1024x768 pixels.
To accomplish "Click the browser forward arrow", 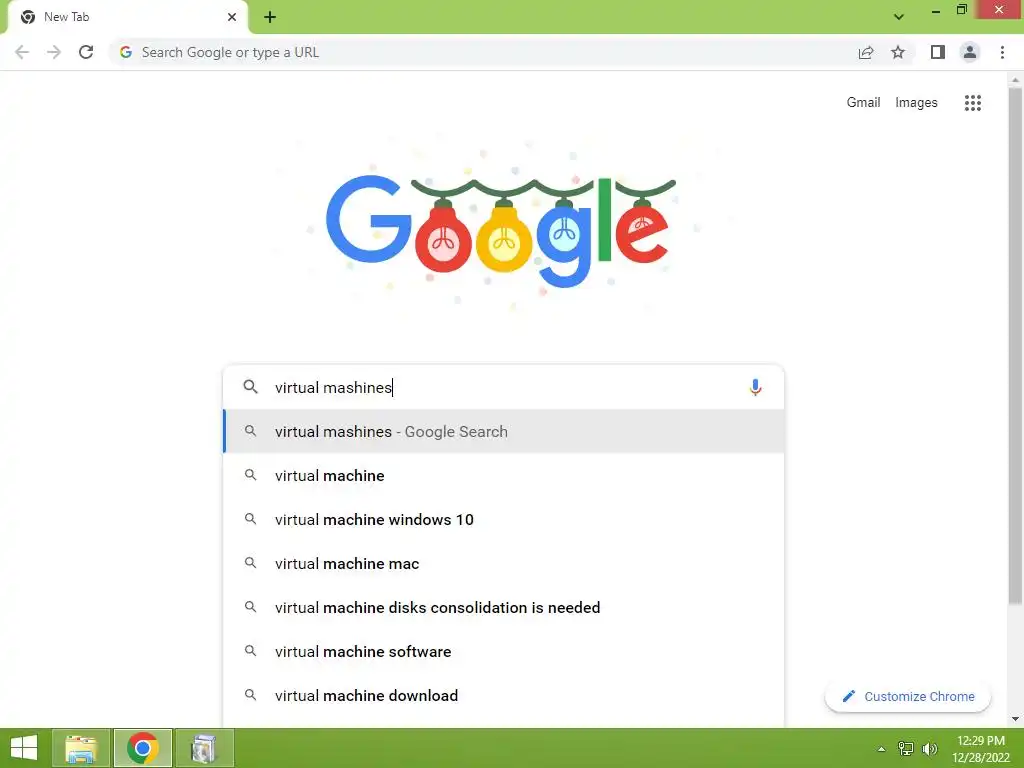I will 54,52.
